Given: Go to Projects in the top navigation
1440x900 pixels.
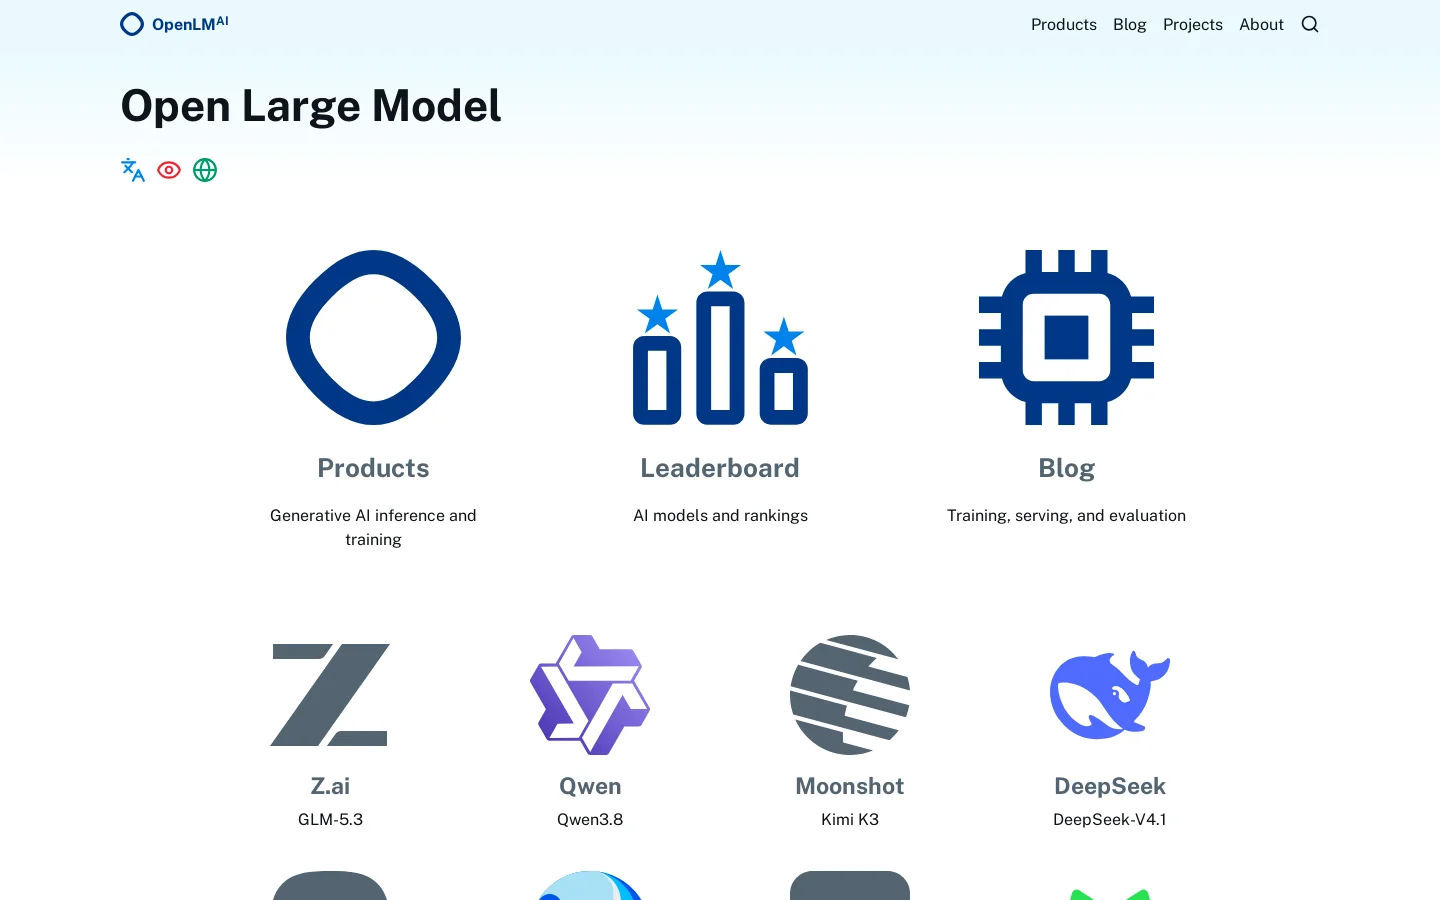Looking at the screenshot, I should pyautogui.click(x=1193, y=24).
